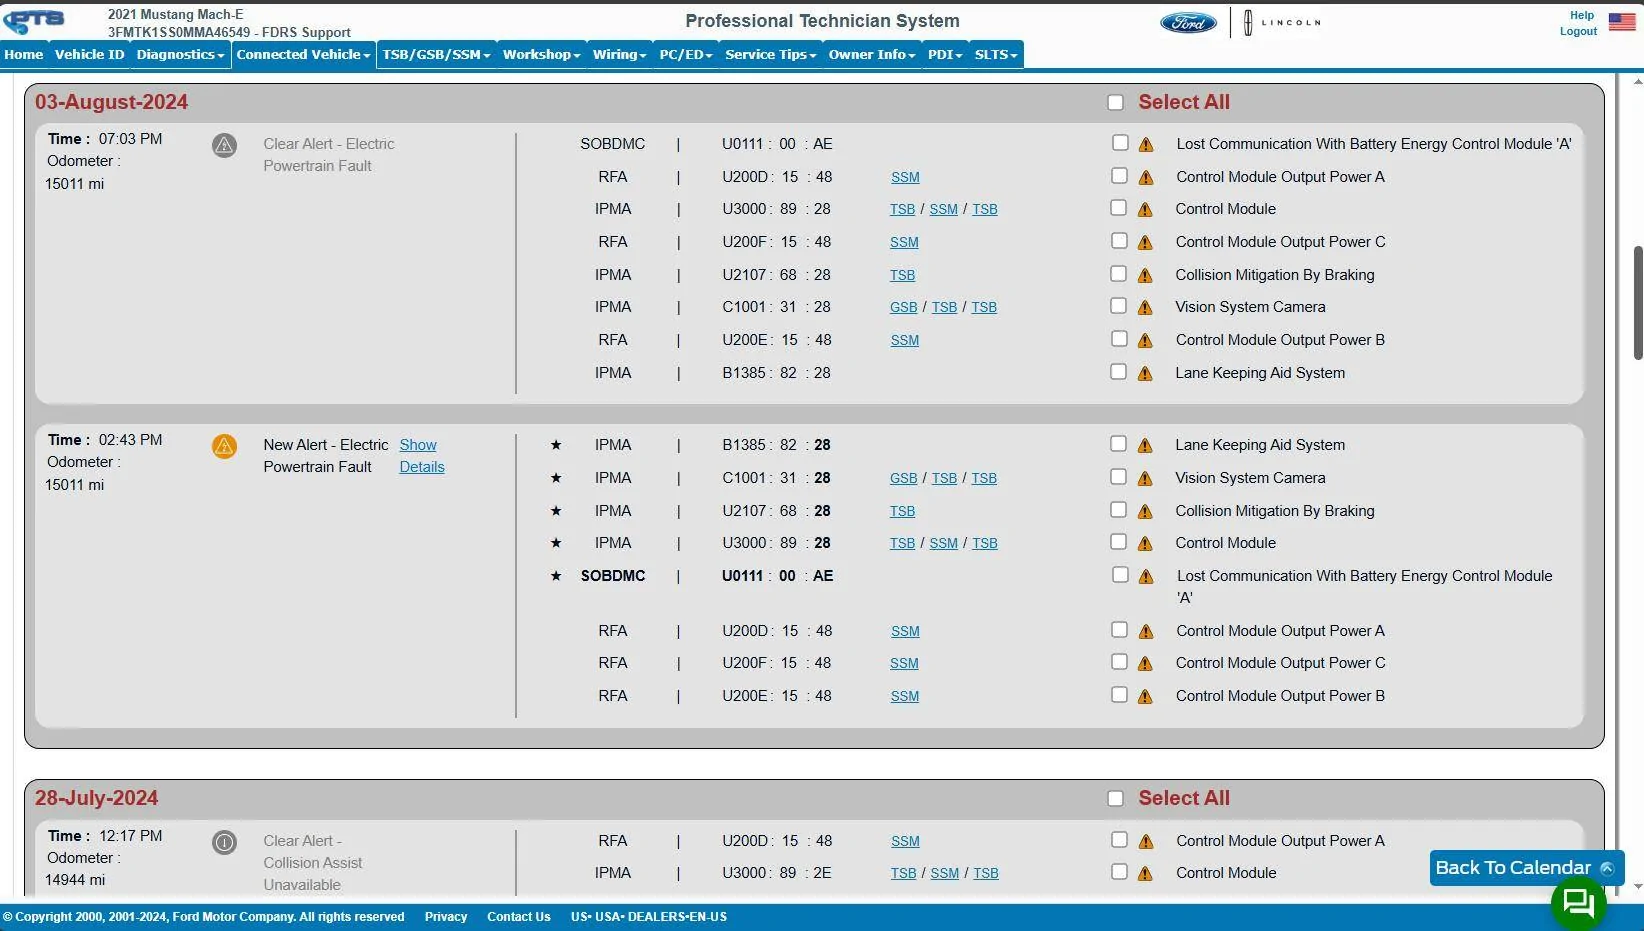The width and height of the screenshot is (1644, 931).
Task: Click warning icon beside Control Module on 28-July
Action: 1145,874
